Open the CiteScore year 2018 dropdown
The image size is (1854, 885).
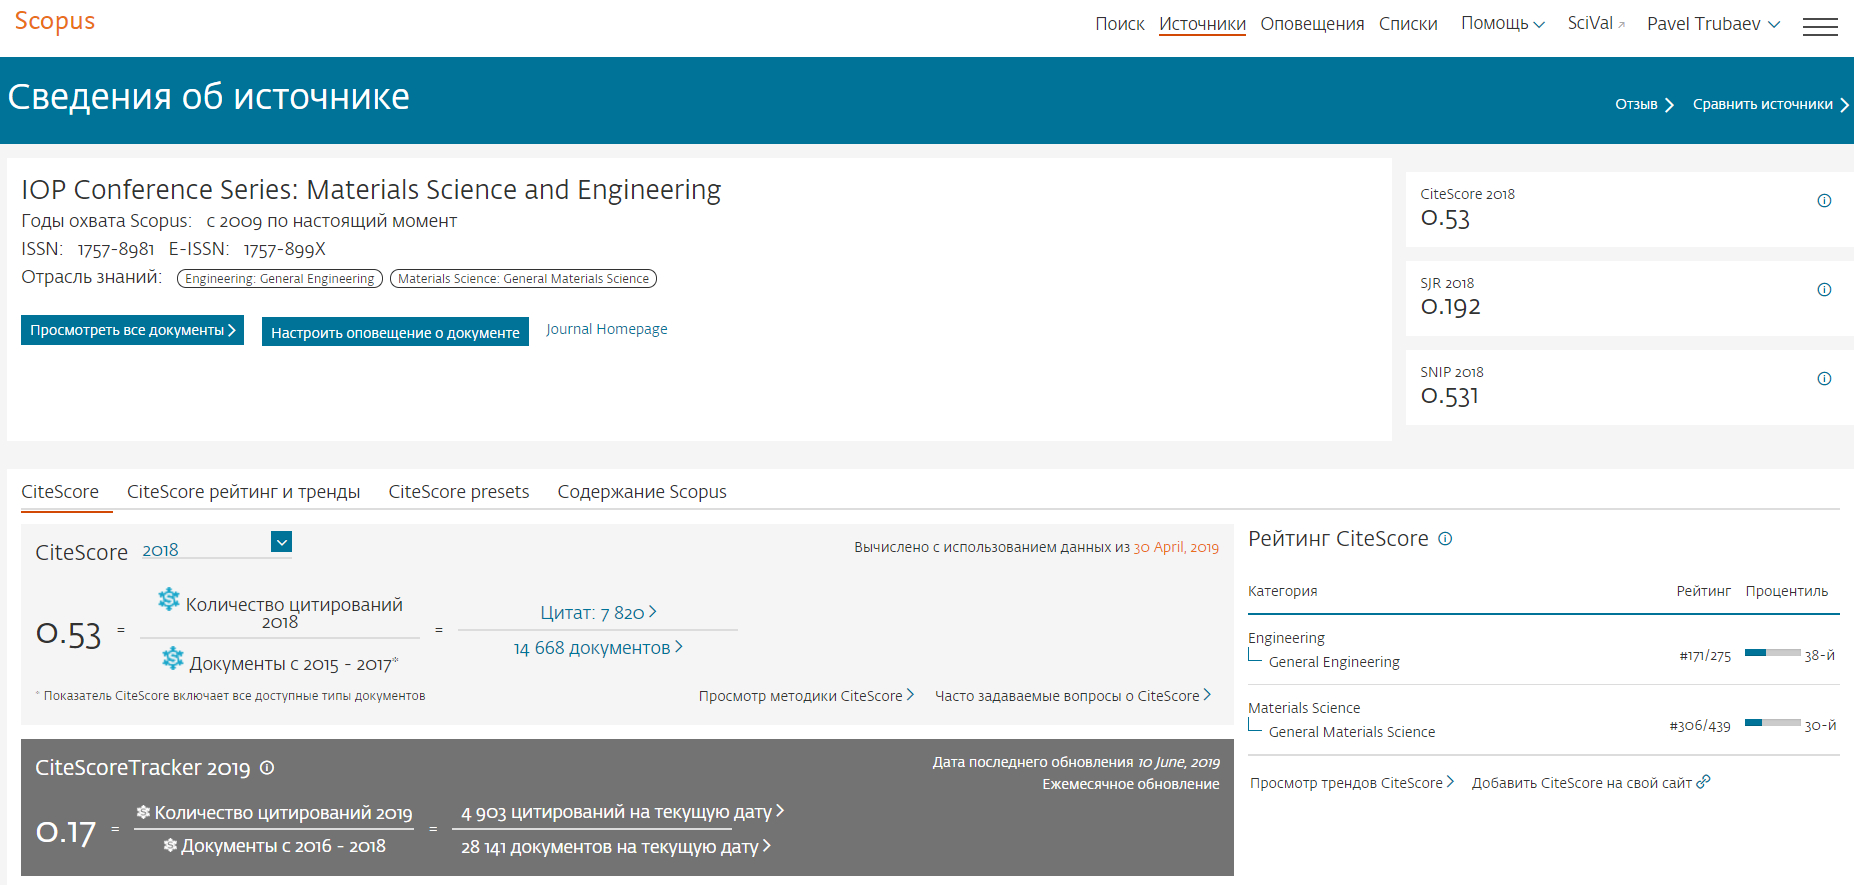(281, 542)
